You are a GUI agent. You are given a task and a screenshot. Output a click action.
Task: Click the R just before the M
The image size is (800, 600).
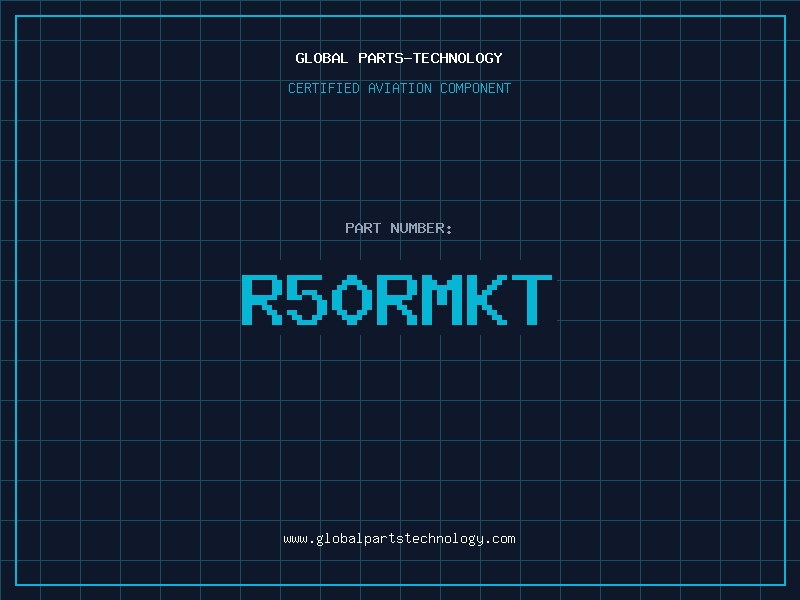pyautogui.click(x=397, y=299)
